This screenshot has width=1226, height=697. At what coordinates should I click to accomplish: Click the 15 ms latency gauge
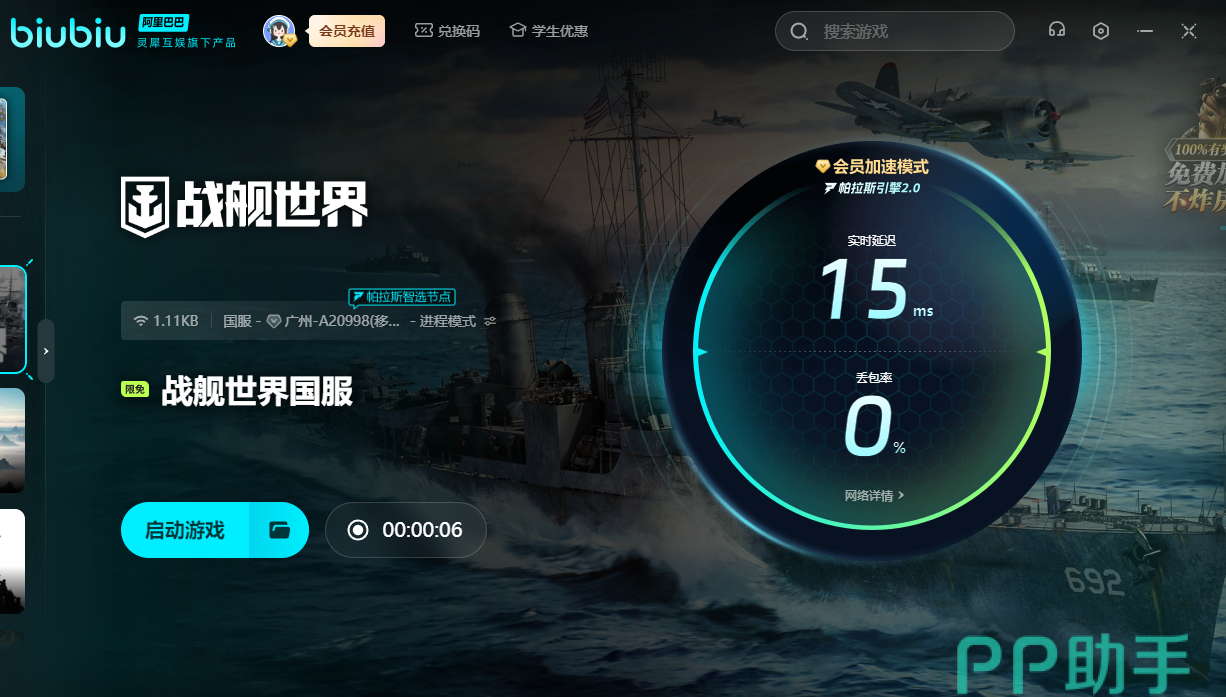(x=865, y=288)
